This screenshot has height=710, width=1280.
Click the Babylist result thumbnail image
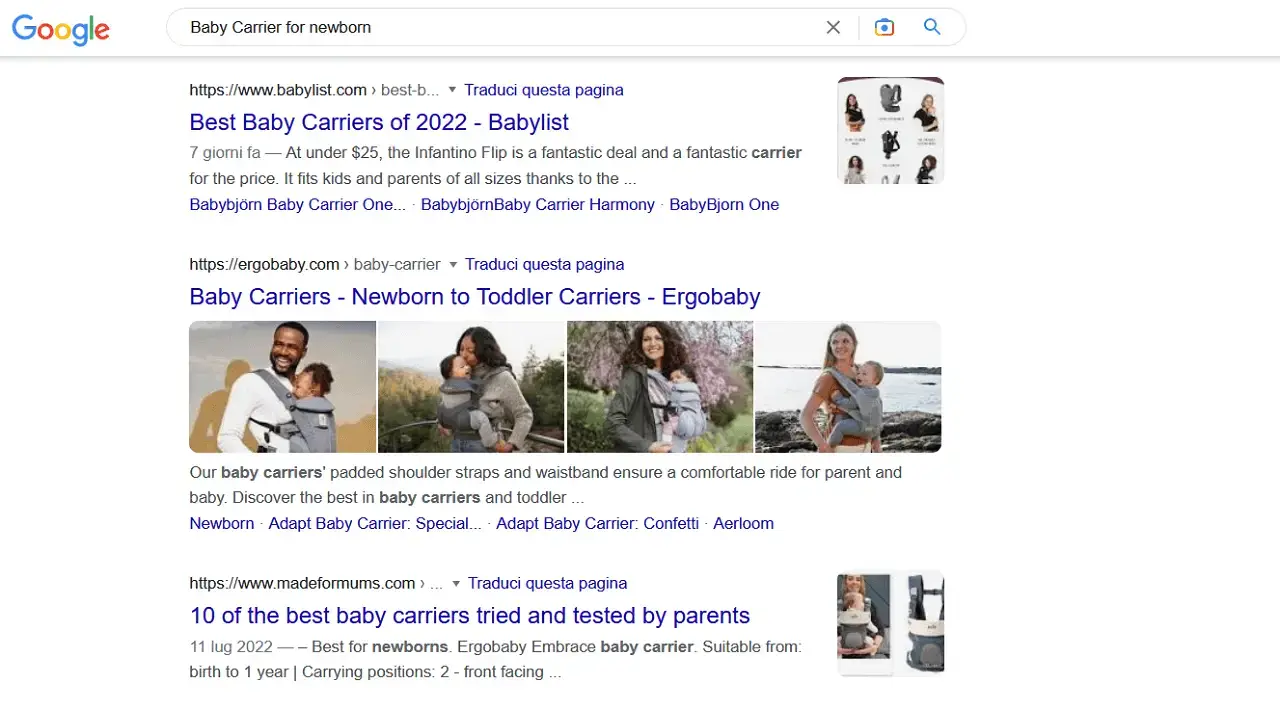(891, 130)
